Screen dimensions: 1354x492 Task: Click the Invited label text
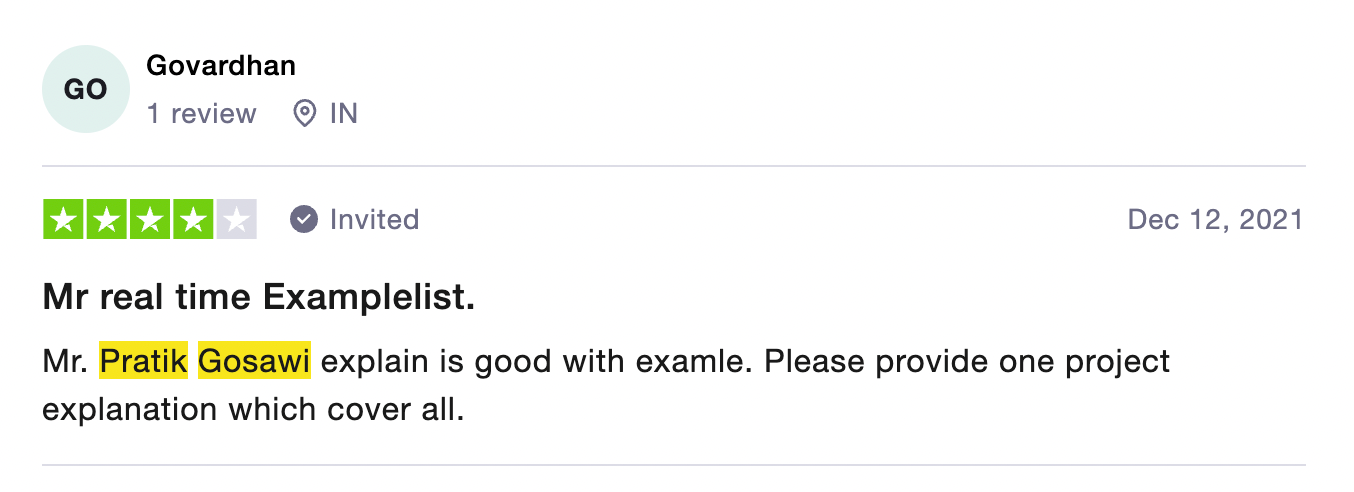pyautogui.click(x=374, y=219)
